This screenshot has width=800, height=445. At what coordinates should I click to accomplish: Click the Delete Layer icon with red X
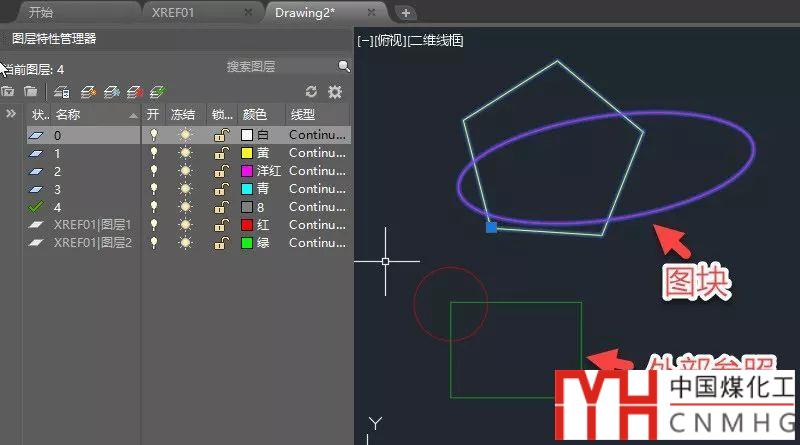133,92
